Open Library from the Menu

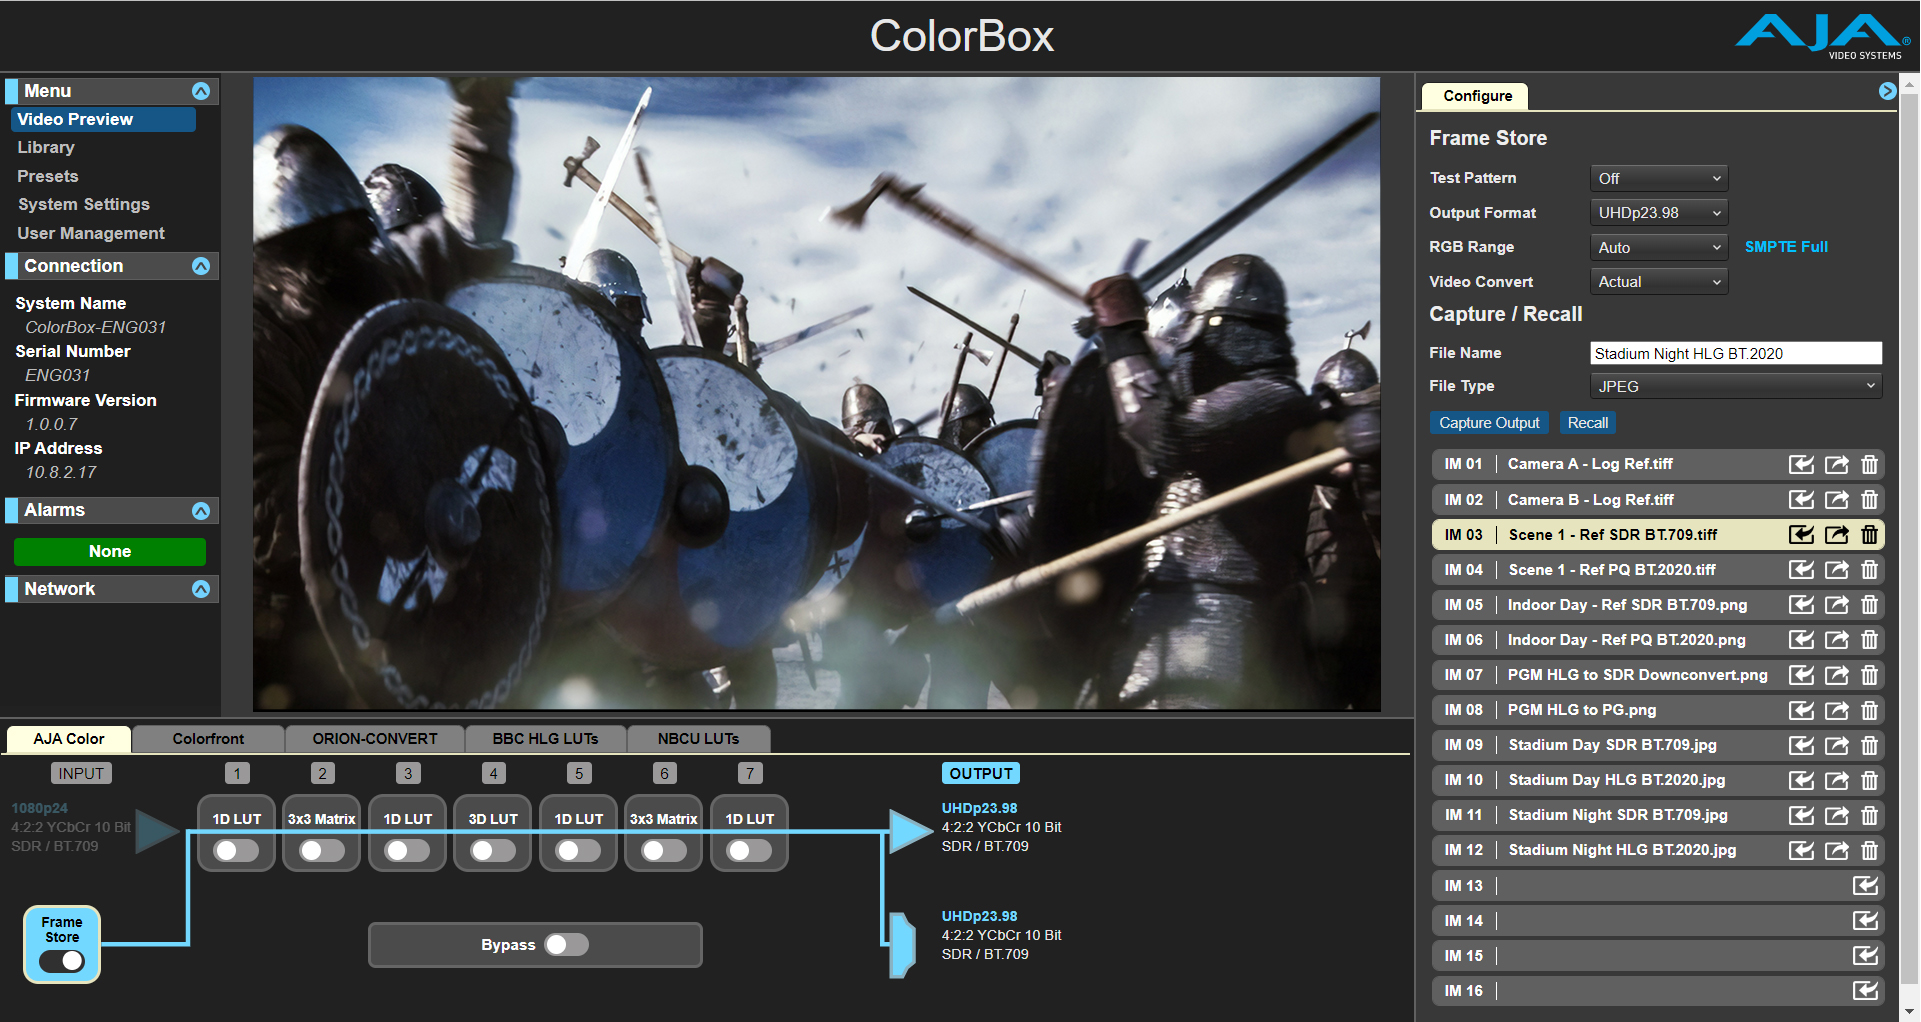pyautogui.click(x=46, y=147)
